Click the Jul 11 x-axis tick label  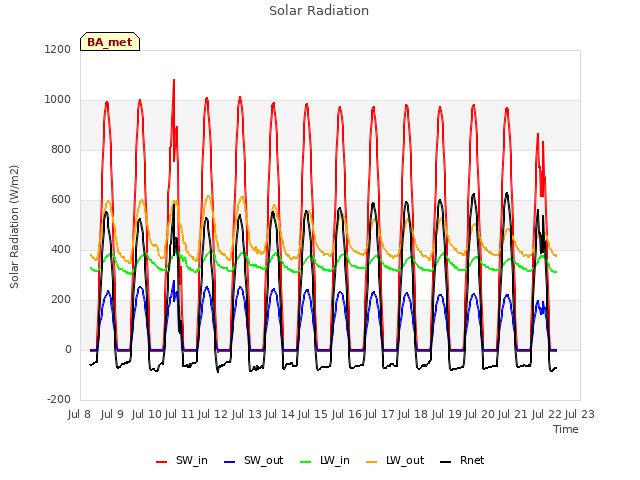coord(179,414)
